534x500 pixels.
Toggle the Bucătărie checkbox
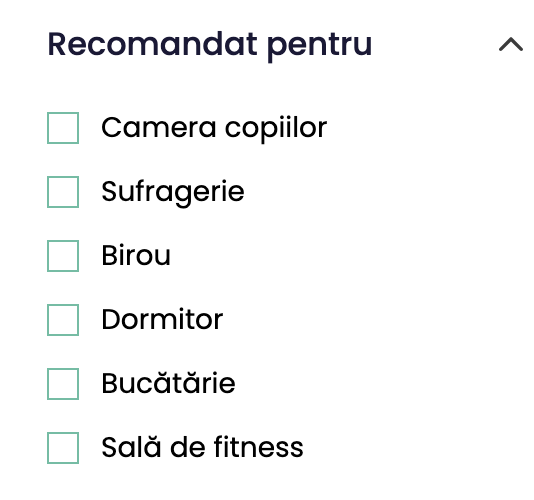pyautogui.click(x=63, y=384)
